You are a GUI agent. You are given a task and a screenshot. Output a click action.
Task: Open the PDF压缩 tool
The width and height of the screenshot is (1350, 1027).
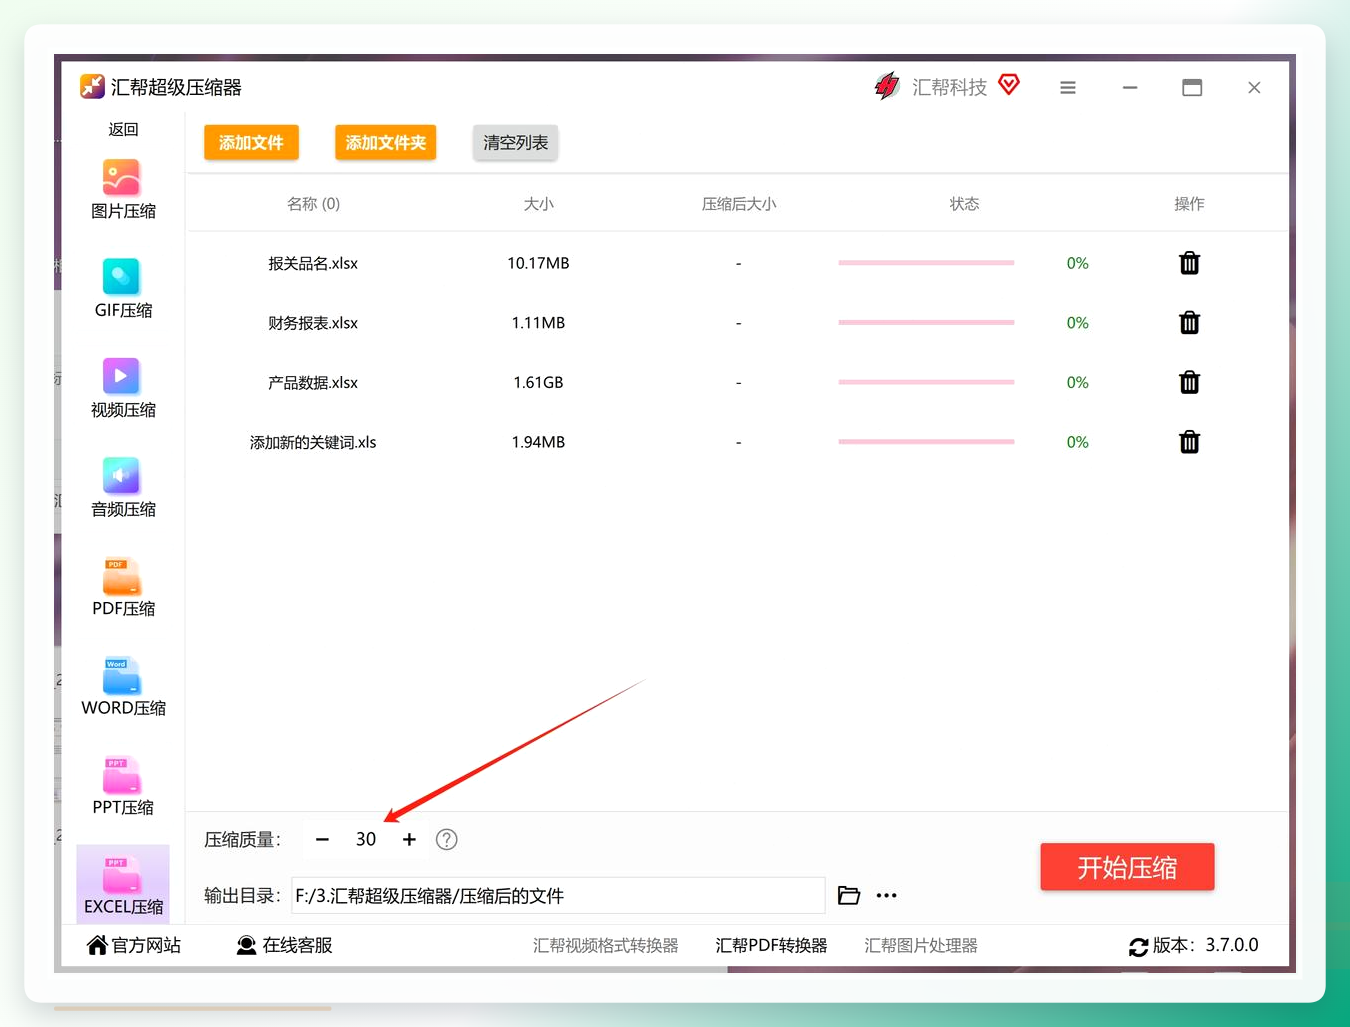[123, 587]
